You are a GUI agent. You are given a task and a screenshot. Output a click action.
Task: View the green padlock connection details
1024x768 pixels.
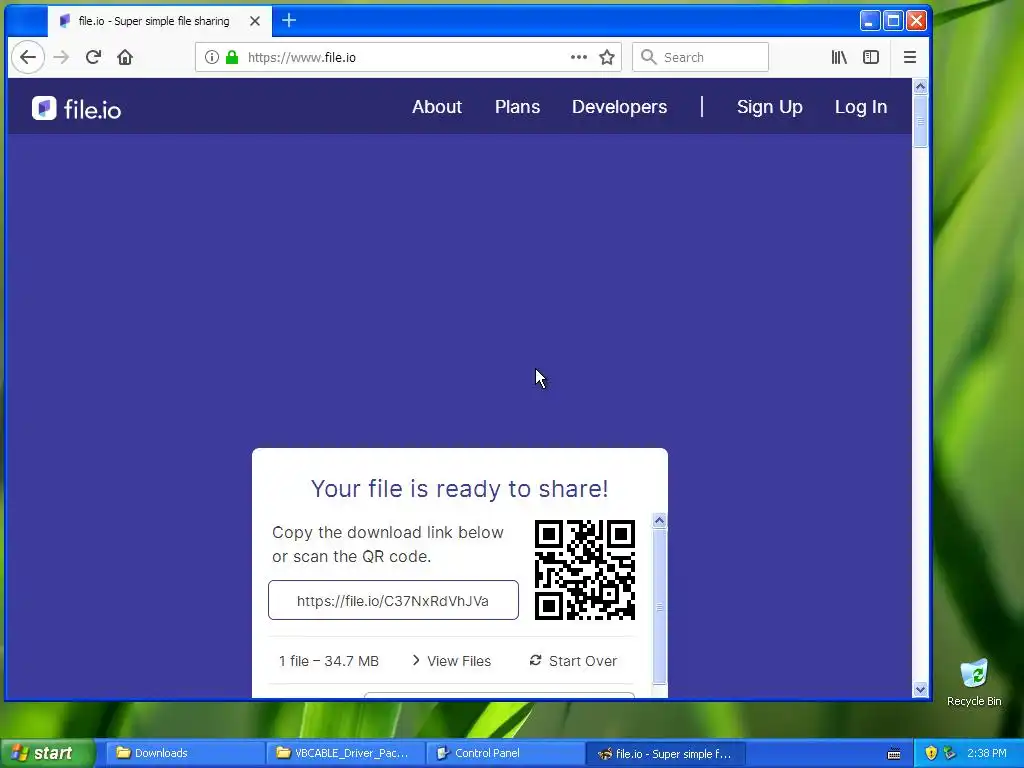point(232,57)
